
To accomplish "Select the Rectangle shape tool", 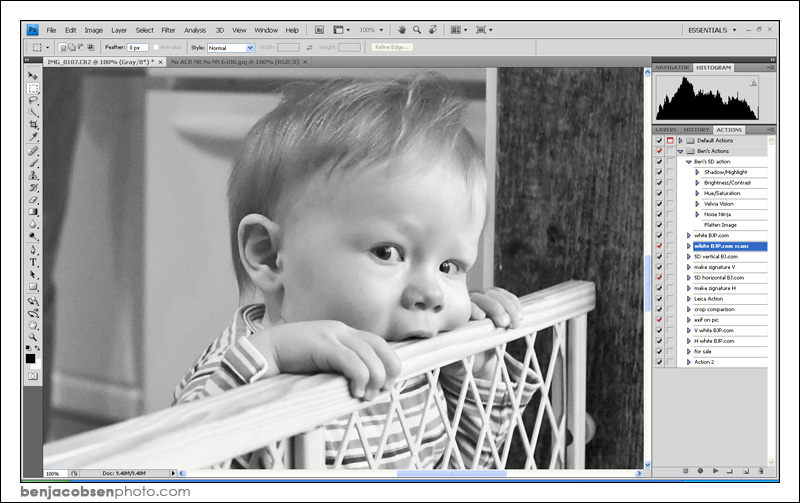I will [x=33, y=287].
